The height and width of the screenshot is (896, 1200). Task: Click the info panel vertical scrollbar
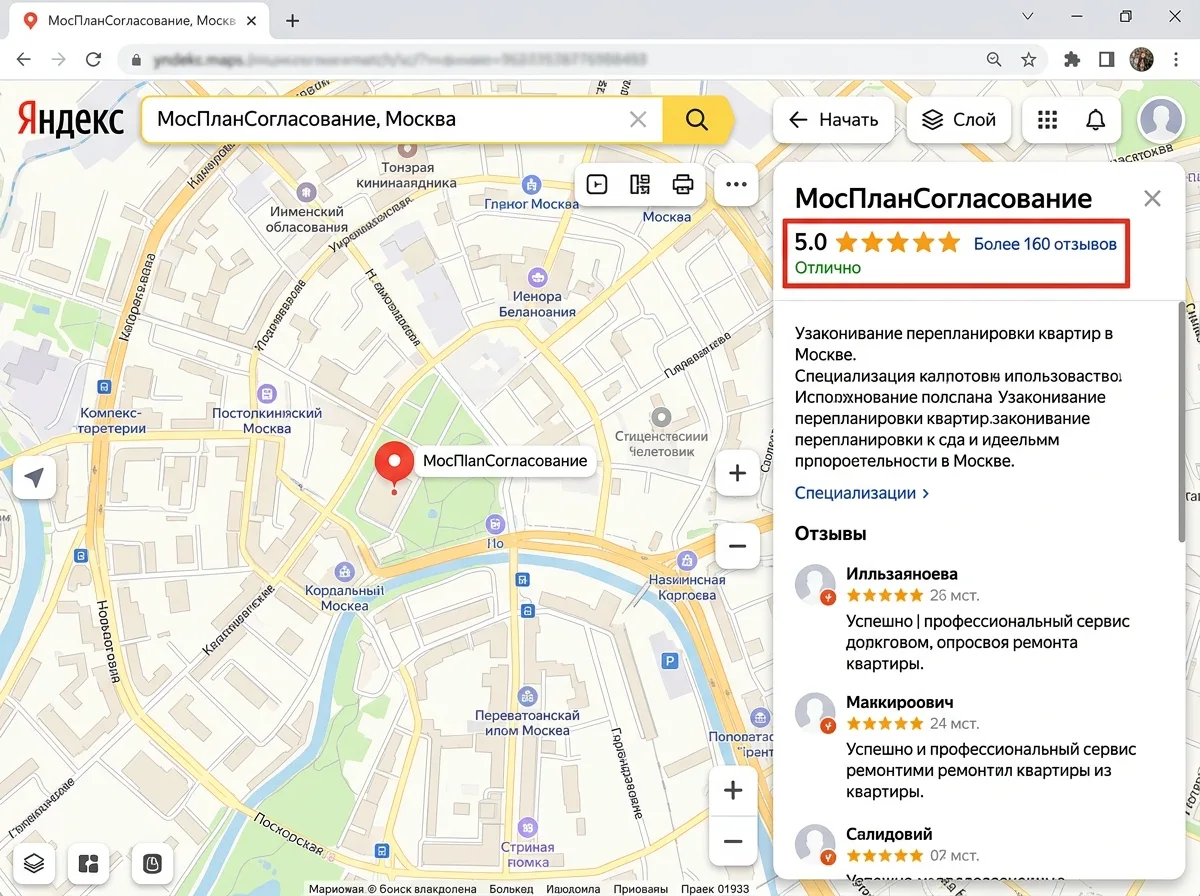pos(1184,420)
